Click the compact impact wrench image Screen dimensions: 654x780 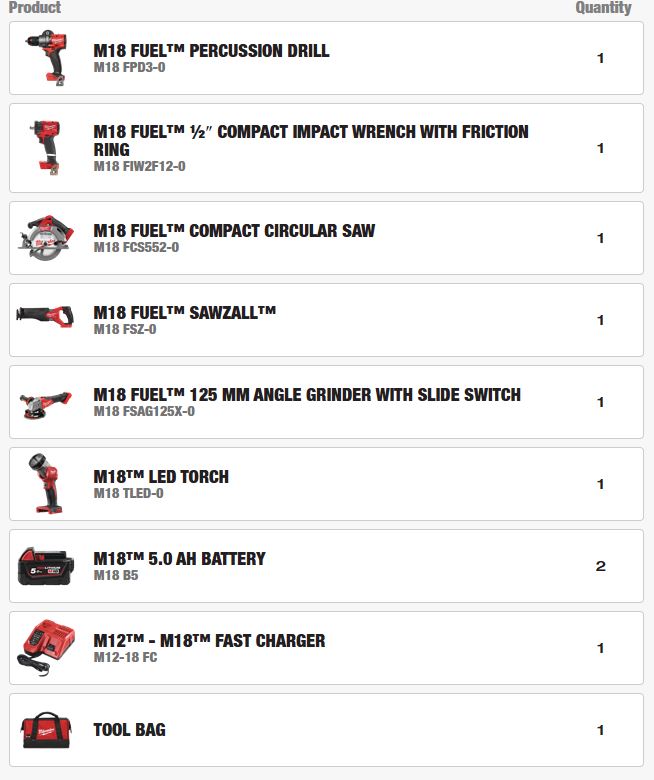click(45, 148)
